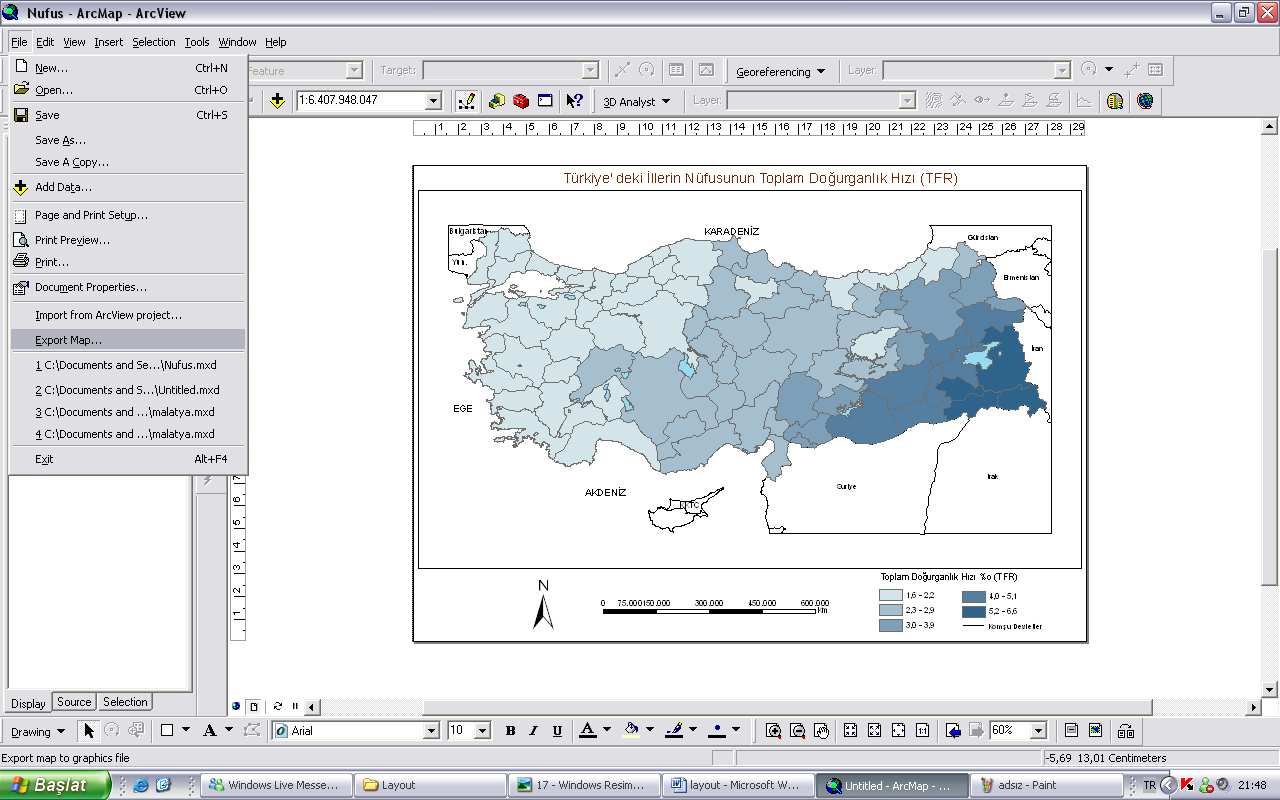Viewport: 1280px width, 800px height.
Task: Open the Georeferencing dropdown menu
Action: pos(780,71)
